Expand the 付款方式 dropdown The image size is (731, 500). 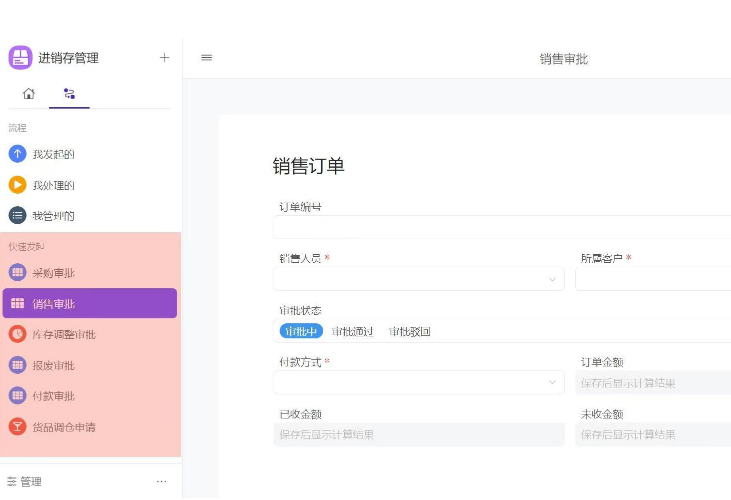coord(419,383)
